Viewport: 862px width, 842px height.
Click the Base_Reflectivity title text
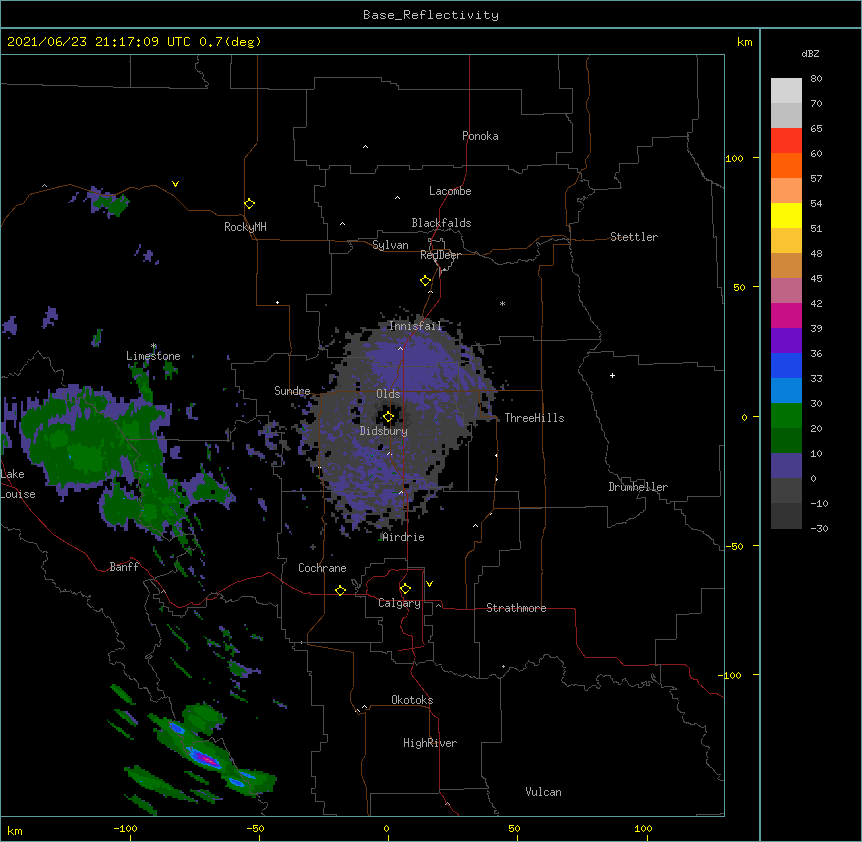coord(431,15)
